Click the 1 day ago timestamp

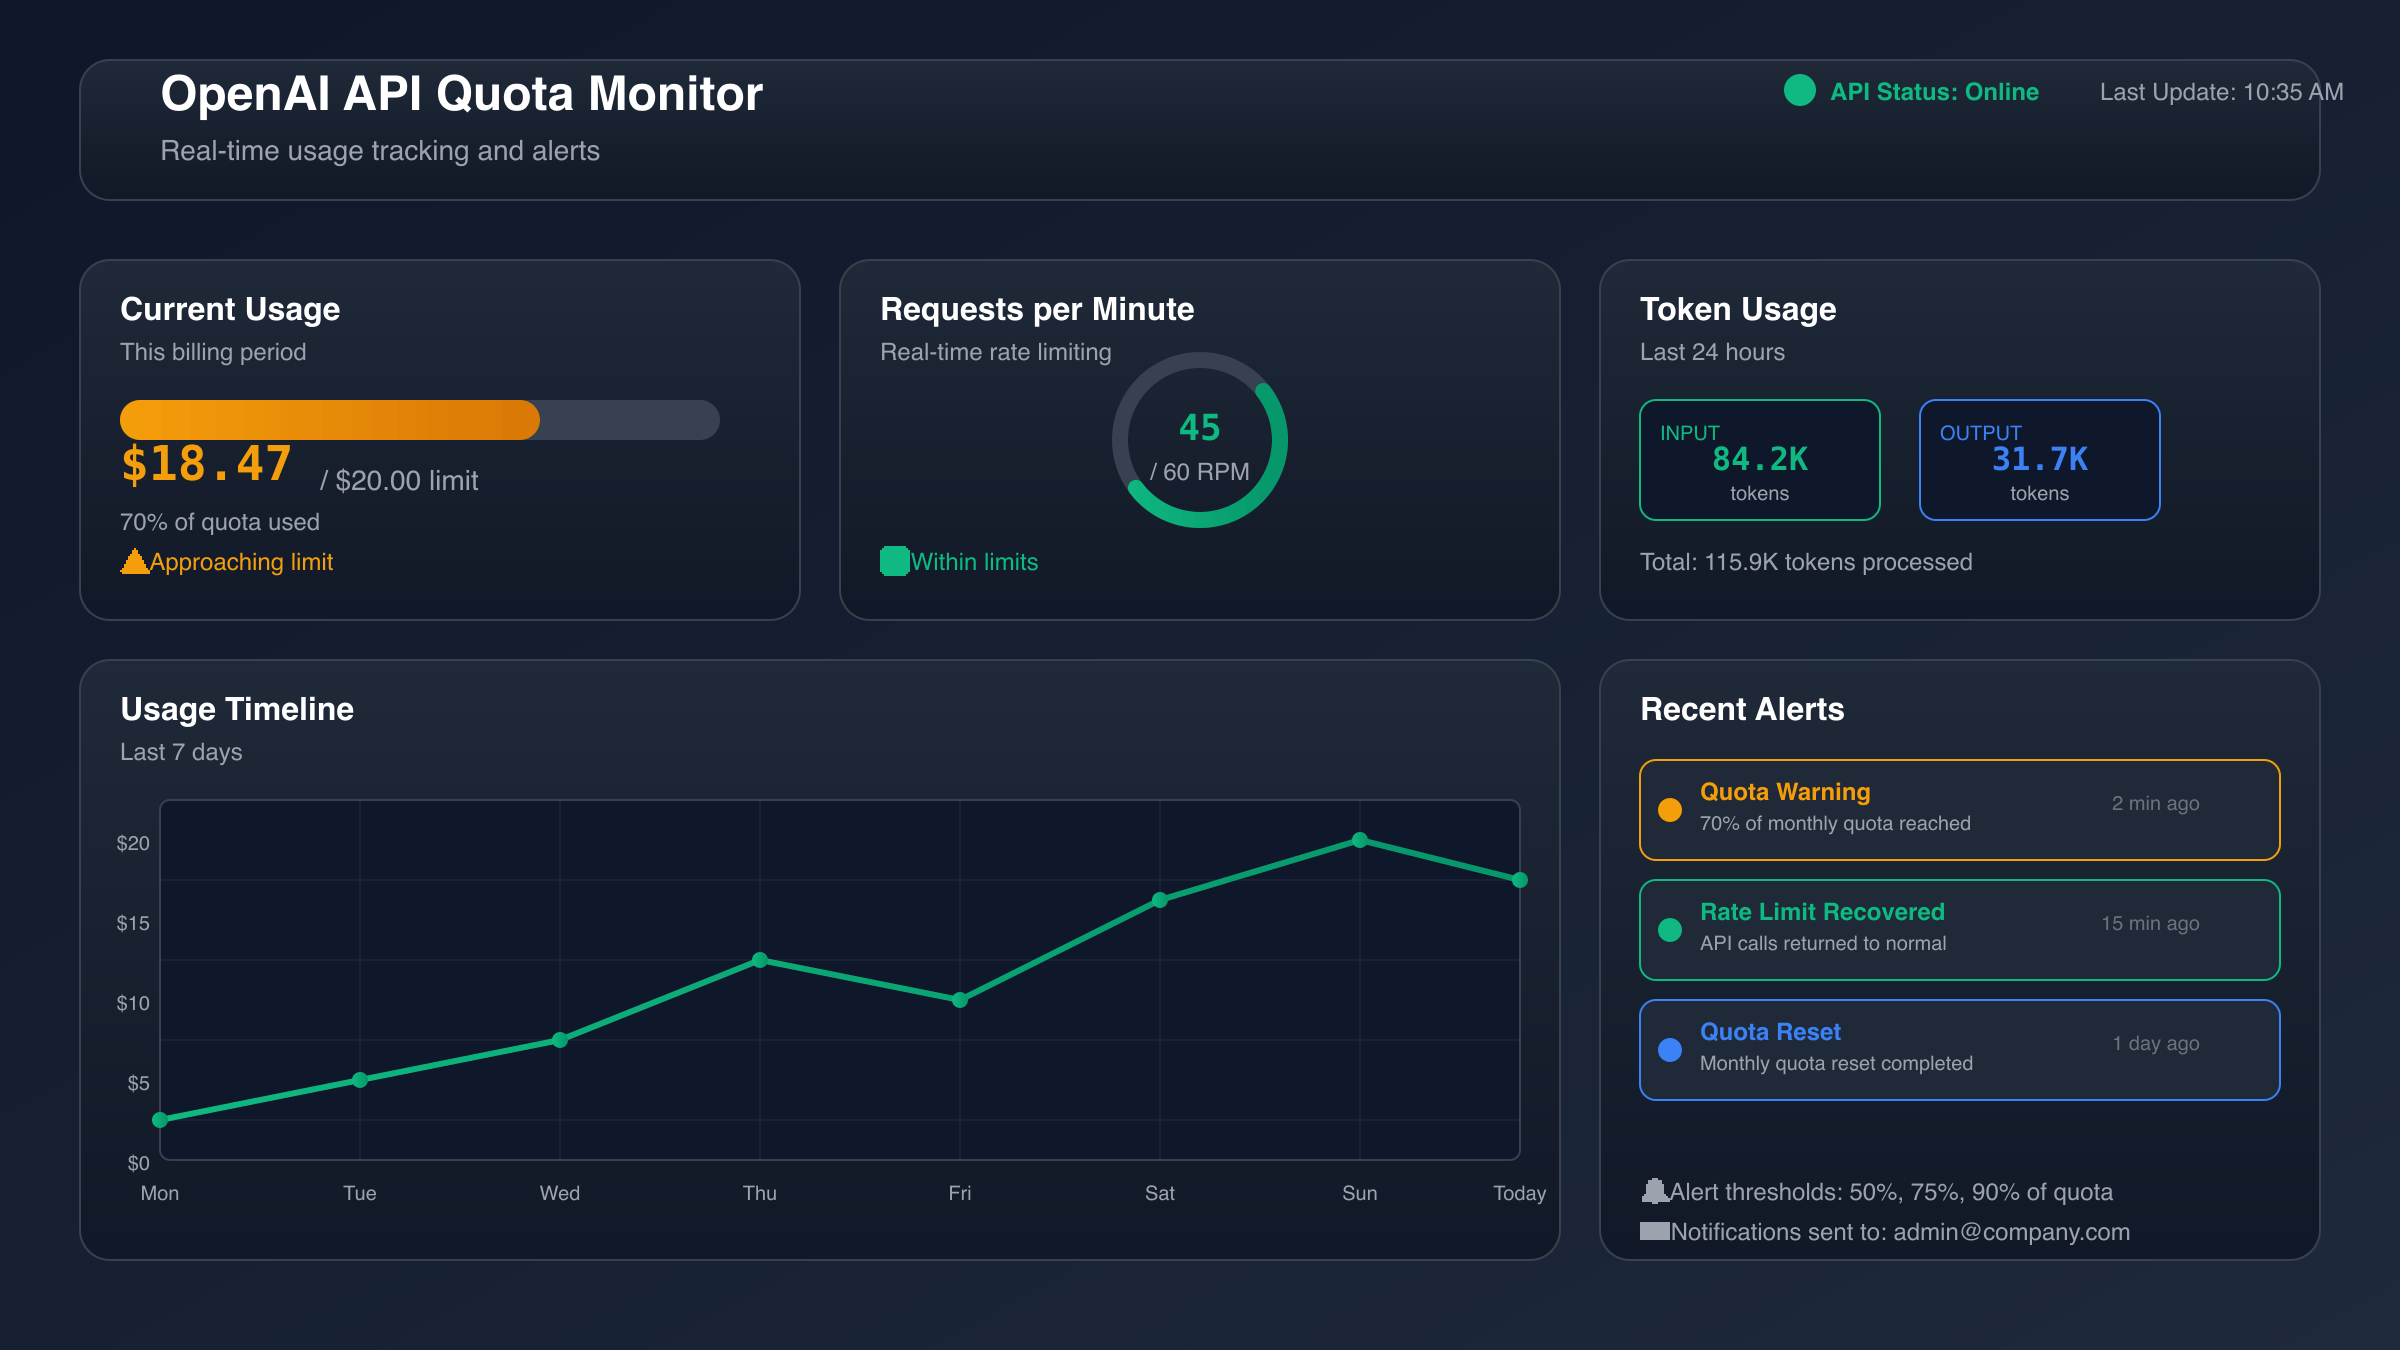tap(2156, 1043)
